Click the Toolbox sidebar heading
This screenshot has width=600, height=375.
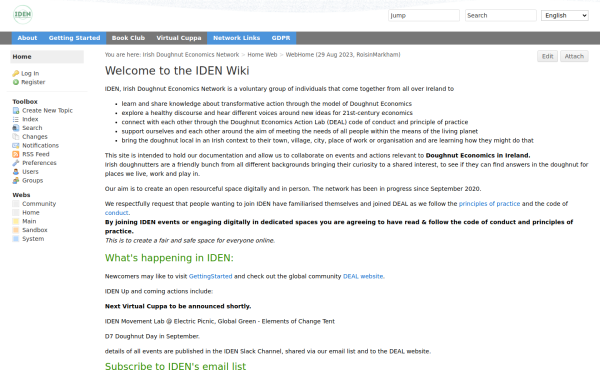pyautogui.click(x=25, y=101)
